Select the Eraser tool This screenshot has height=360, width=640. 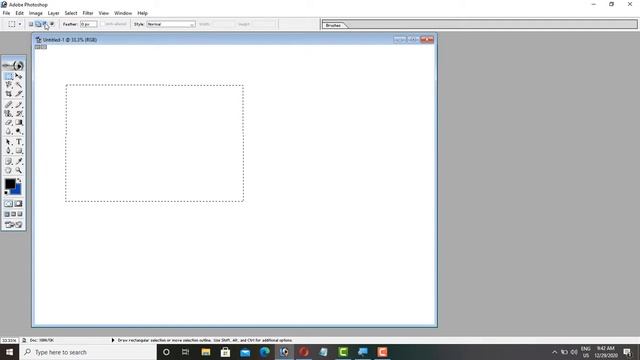[x=9, y=122]
